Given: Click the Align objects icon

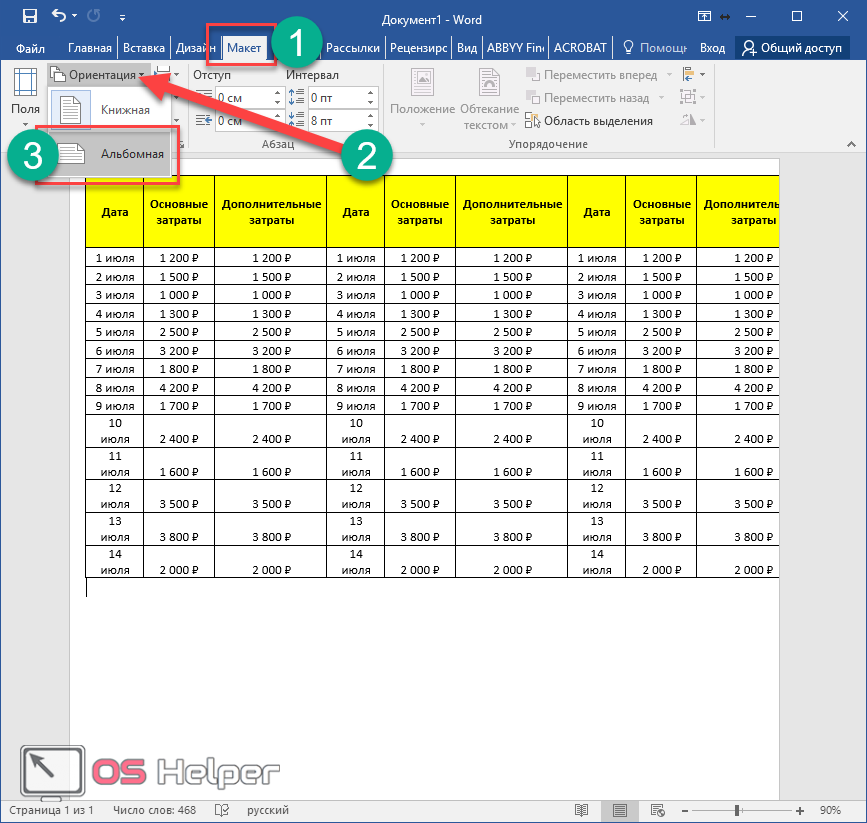Looking at the screenshot, I should click(x=688, y=75).
